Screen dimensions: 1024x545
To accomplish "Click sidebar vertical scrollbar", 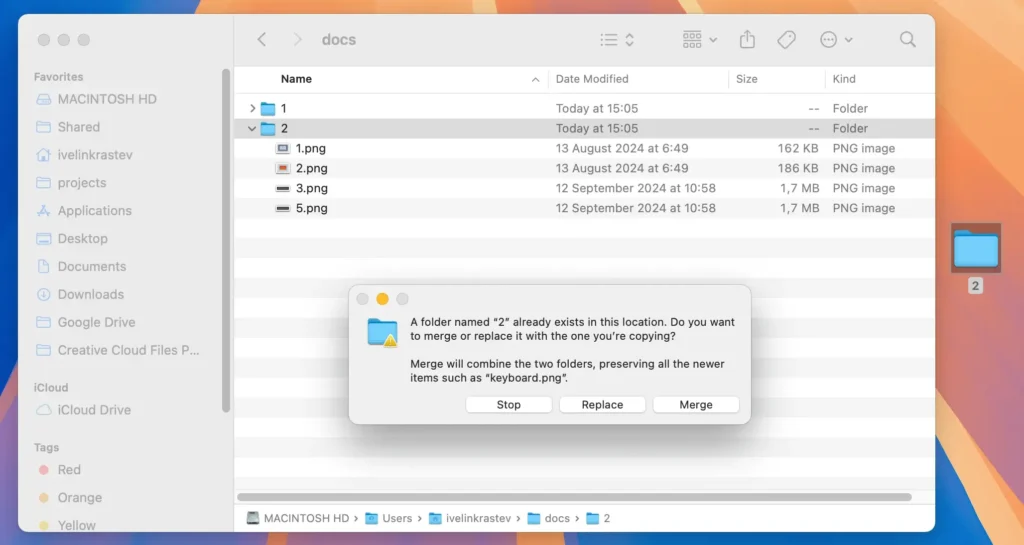I will pos(226,240).
